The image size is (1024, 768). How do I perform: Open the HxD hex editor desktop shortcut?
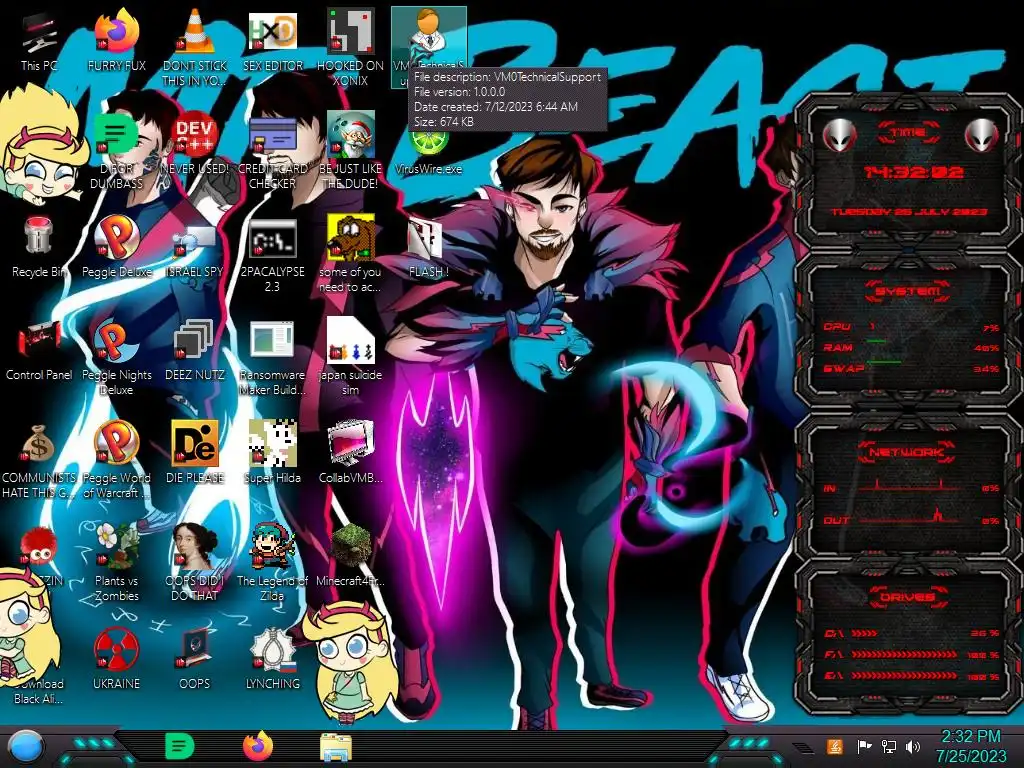272,40
